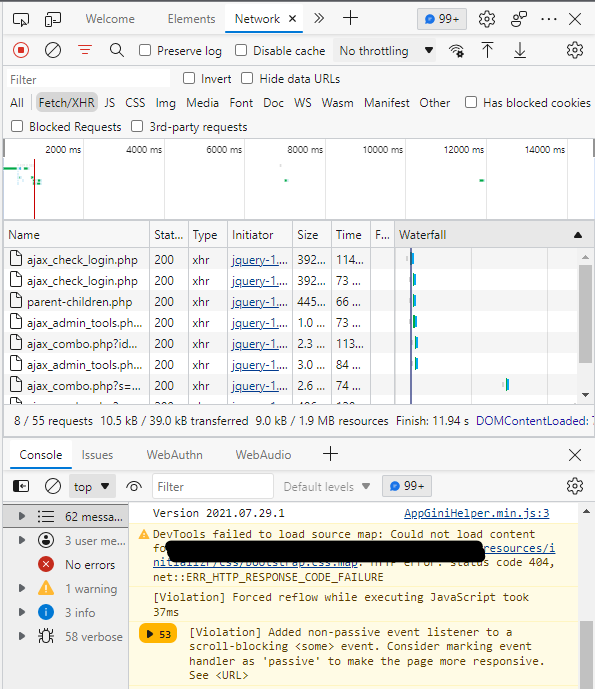The height and width of the screenshot is (689, 595).
Task: Click the Name column header
Action: 76,235
